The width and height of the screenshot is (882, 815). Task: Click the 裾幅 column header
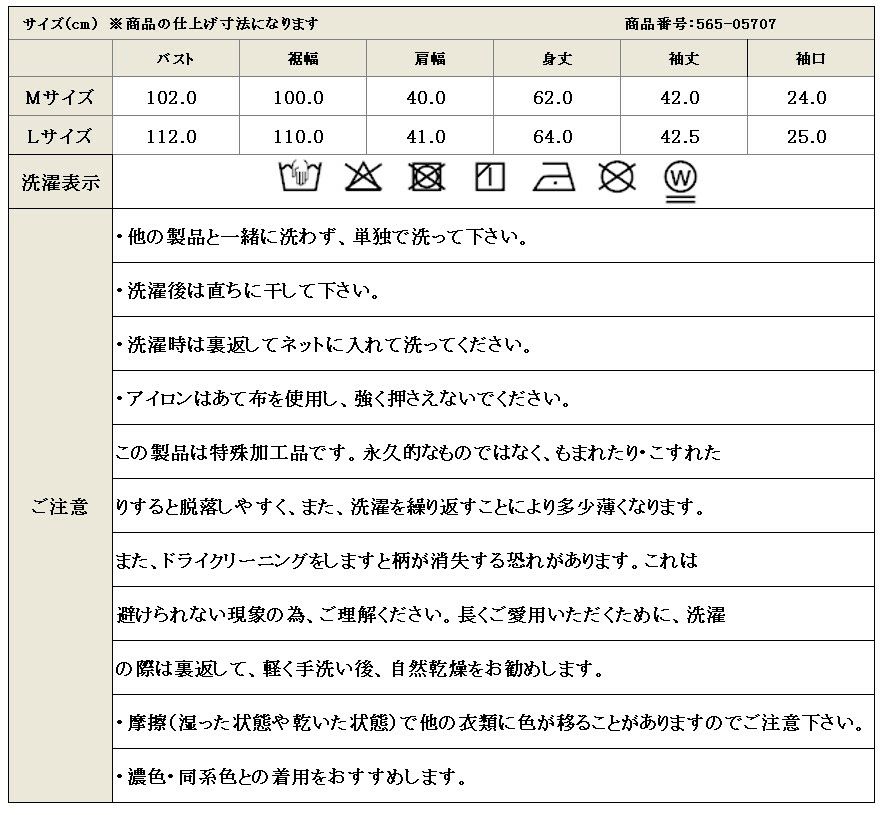[x=303, y=59]
